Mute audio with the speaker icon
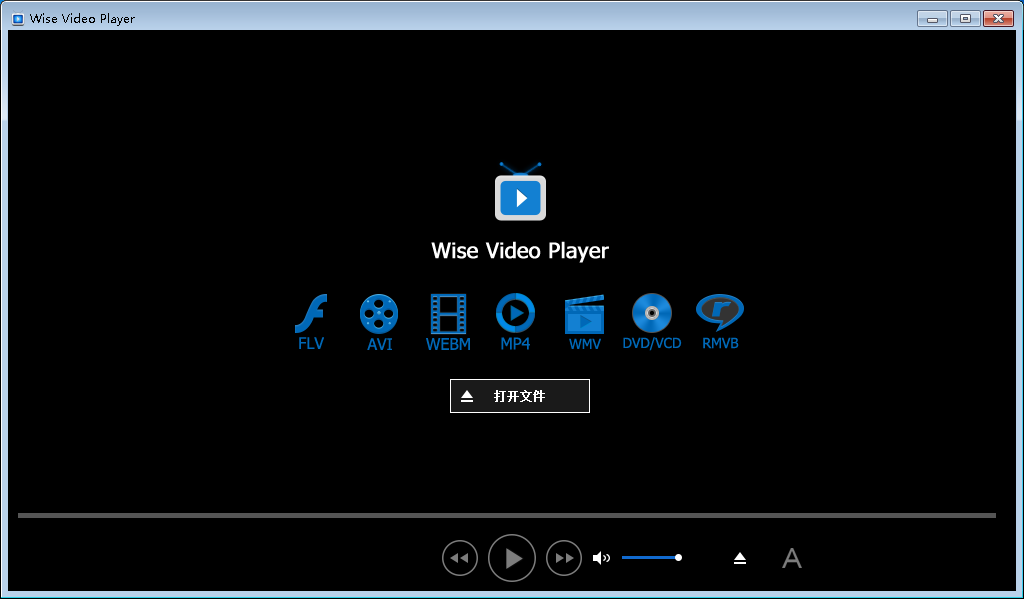1024x599 pixels. (601, 558)
